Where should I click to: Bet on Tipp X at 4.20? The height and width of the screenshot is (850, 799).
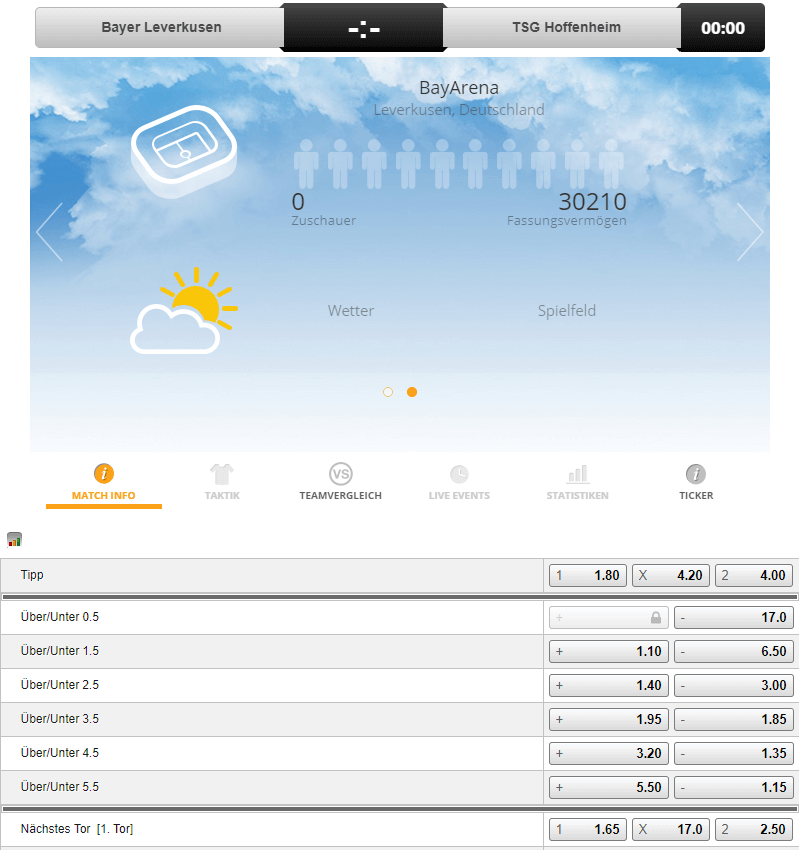click(671, 575)
